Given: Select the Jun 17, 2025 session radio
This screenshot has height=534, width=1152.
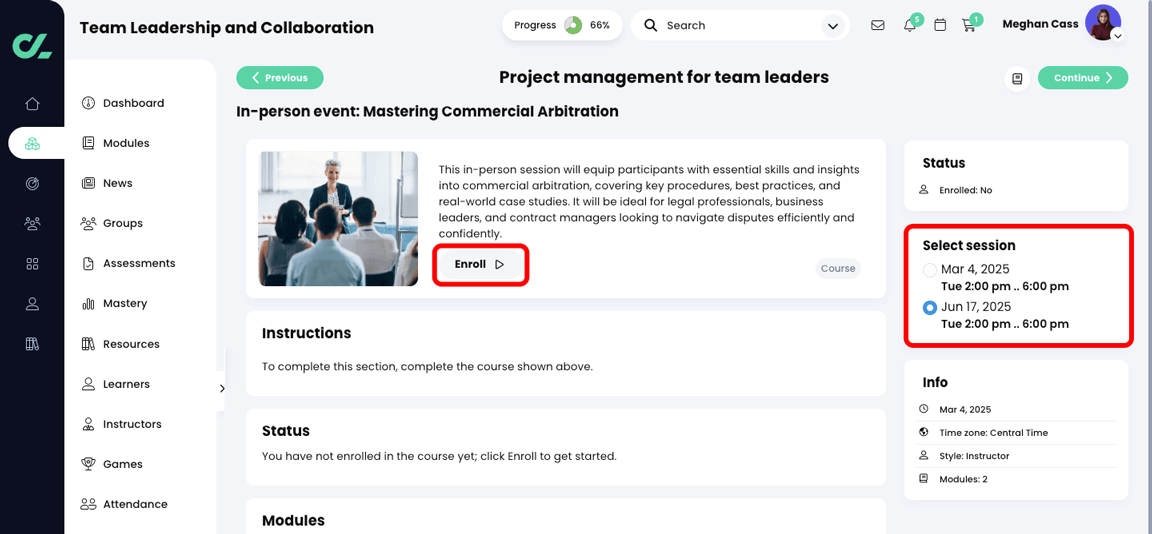Looking at the screenshot, I should (929, 307).
